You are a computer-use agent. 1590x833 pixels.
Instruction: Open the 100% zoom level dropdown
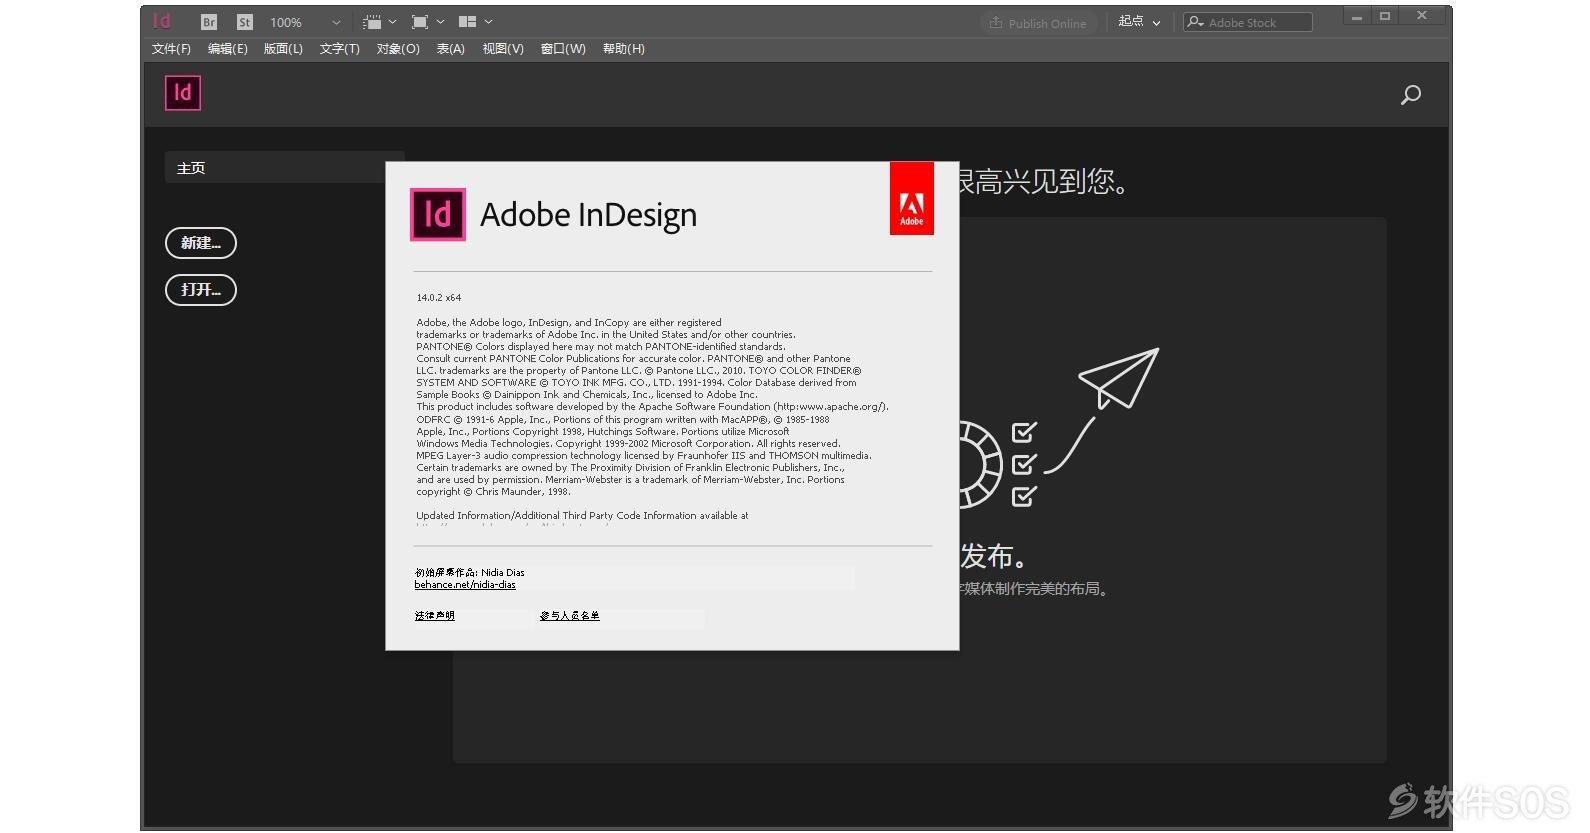click(336, 22)
